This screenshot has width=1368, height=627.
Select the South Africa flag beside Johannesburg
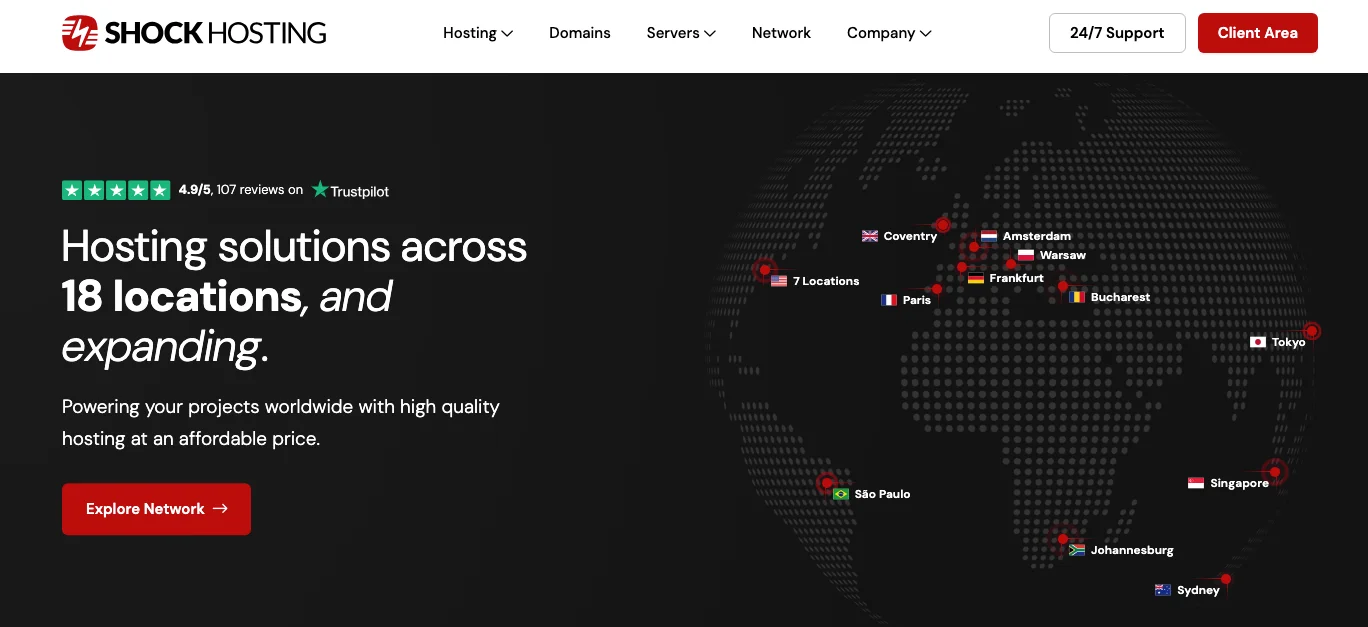[x=1077, y=550]
